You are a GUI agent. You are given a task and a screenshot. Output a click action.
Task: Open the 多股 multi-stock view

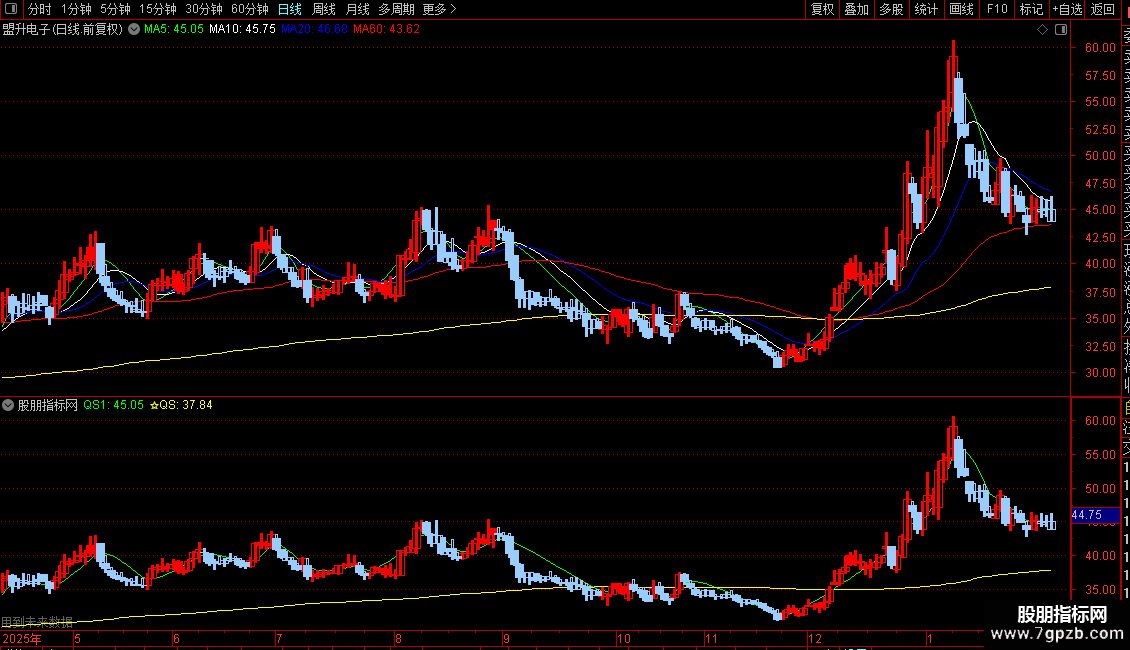pyautogui.click(x=891, y=9)
